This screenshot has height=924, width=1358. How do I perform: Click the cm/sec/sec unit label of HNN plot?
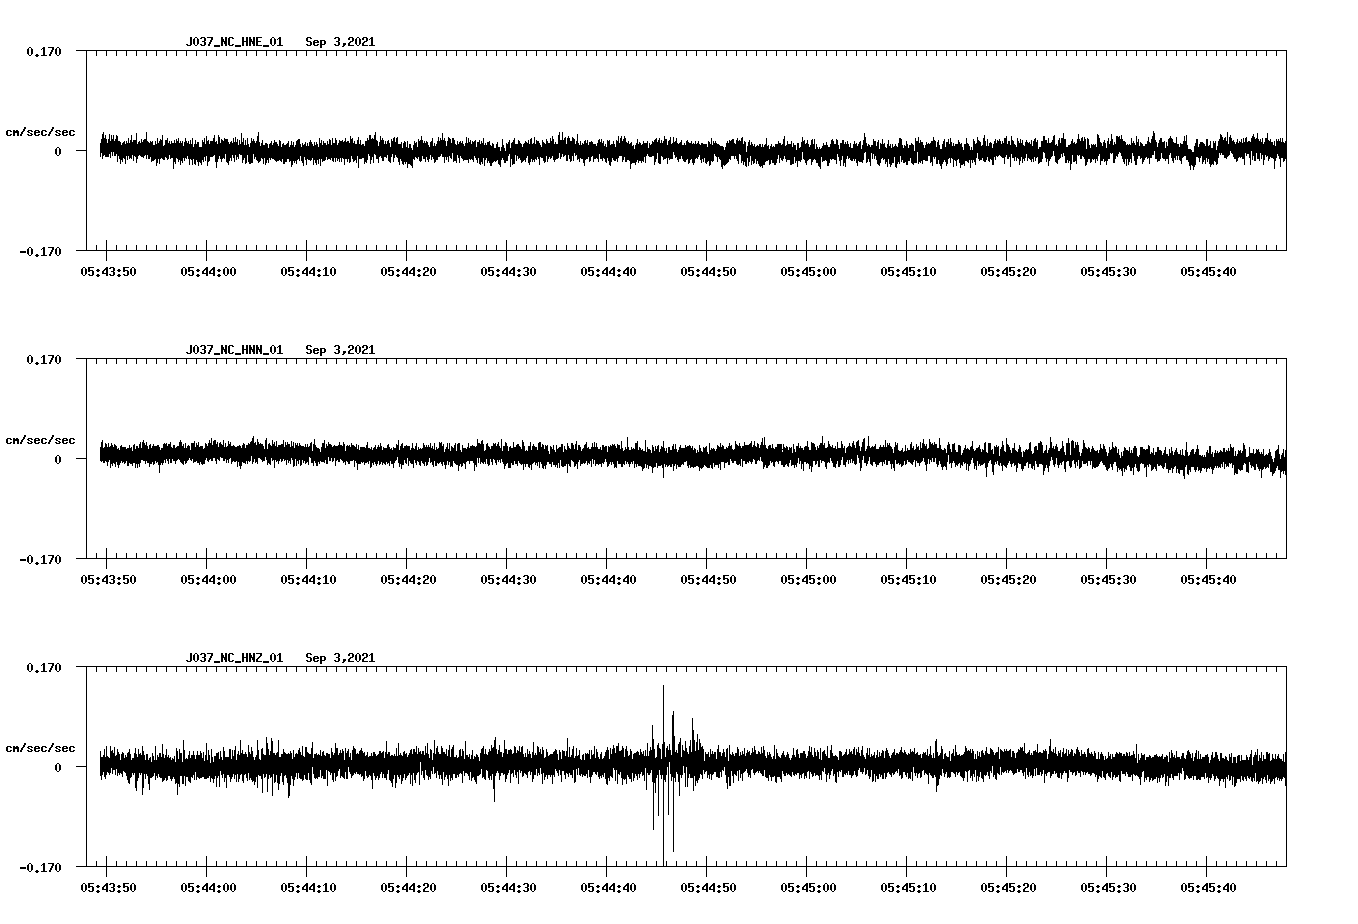(x=40, y=440)
